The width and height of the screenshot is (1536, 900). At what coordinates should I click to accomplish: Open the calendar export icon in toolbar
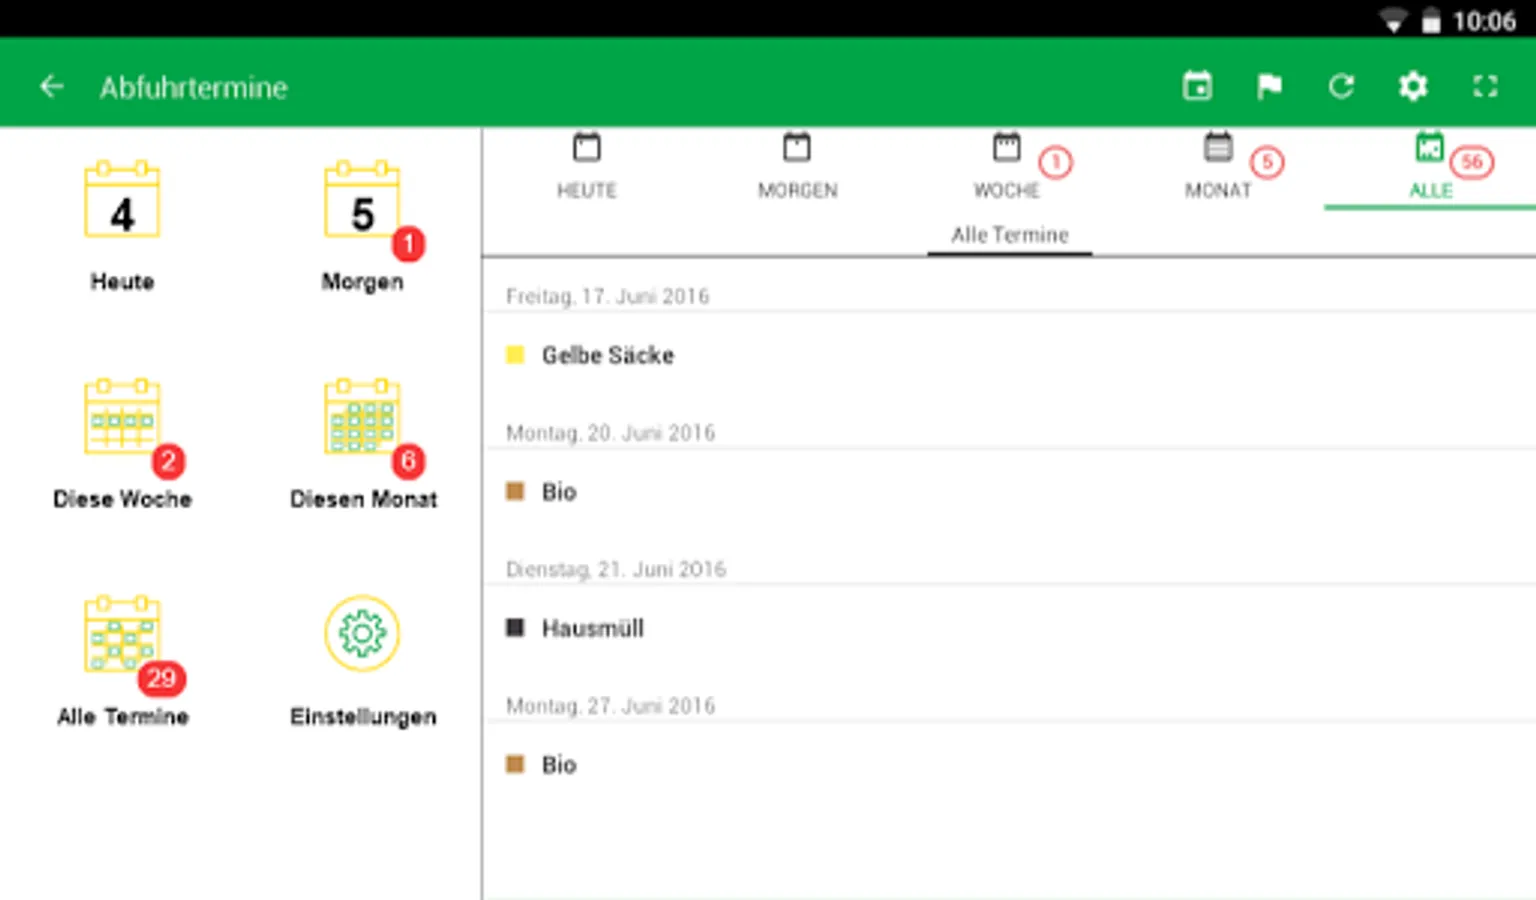pos(1197,86)
